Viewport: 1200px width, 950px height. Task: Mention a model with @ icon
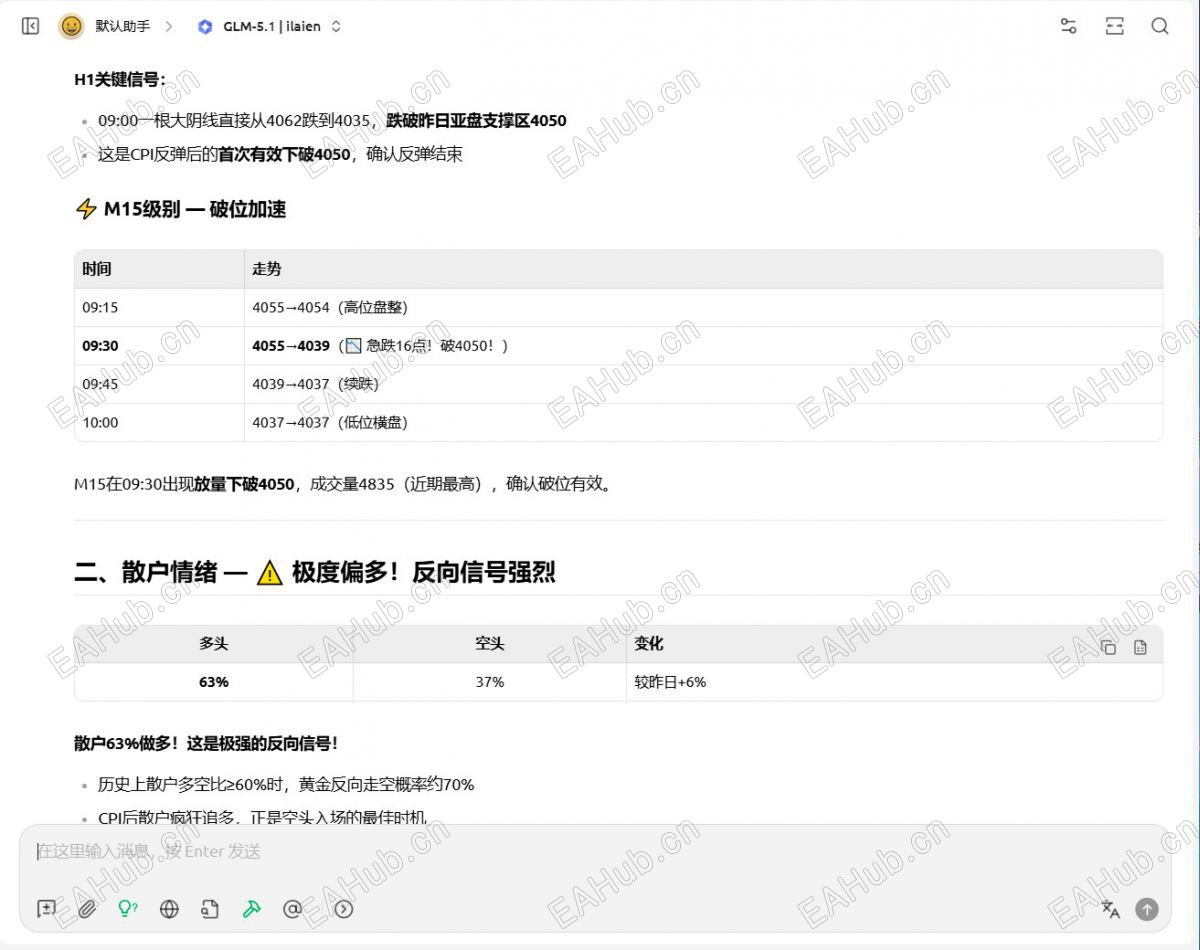click(x=292, y=909)
